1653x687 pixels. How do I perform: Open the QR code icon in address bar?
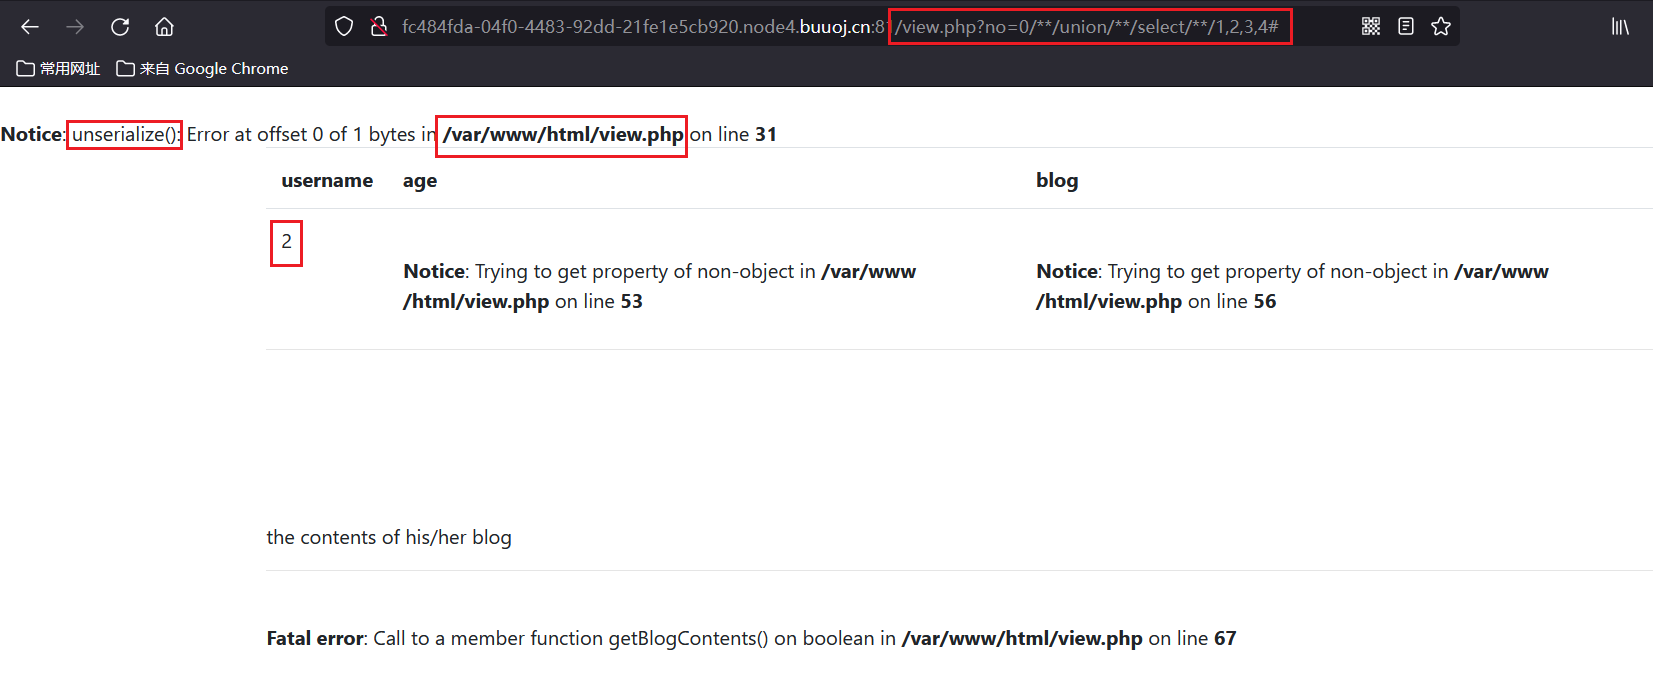pyautogui.click(x=1371, y=27)
